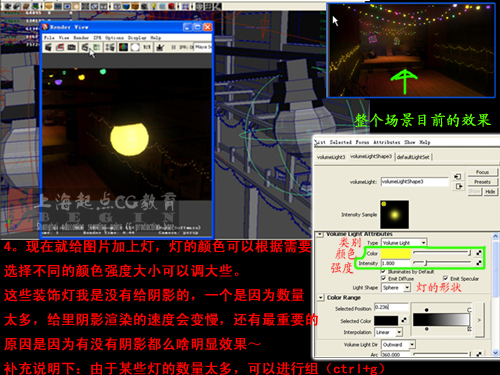Show RGB channels icon in Render View

123,48
